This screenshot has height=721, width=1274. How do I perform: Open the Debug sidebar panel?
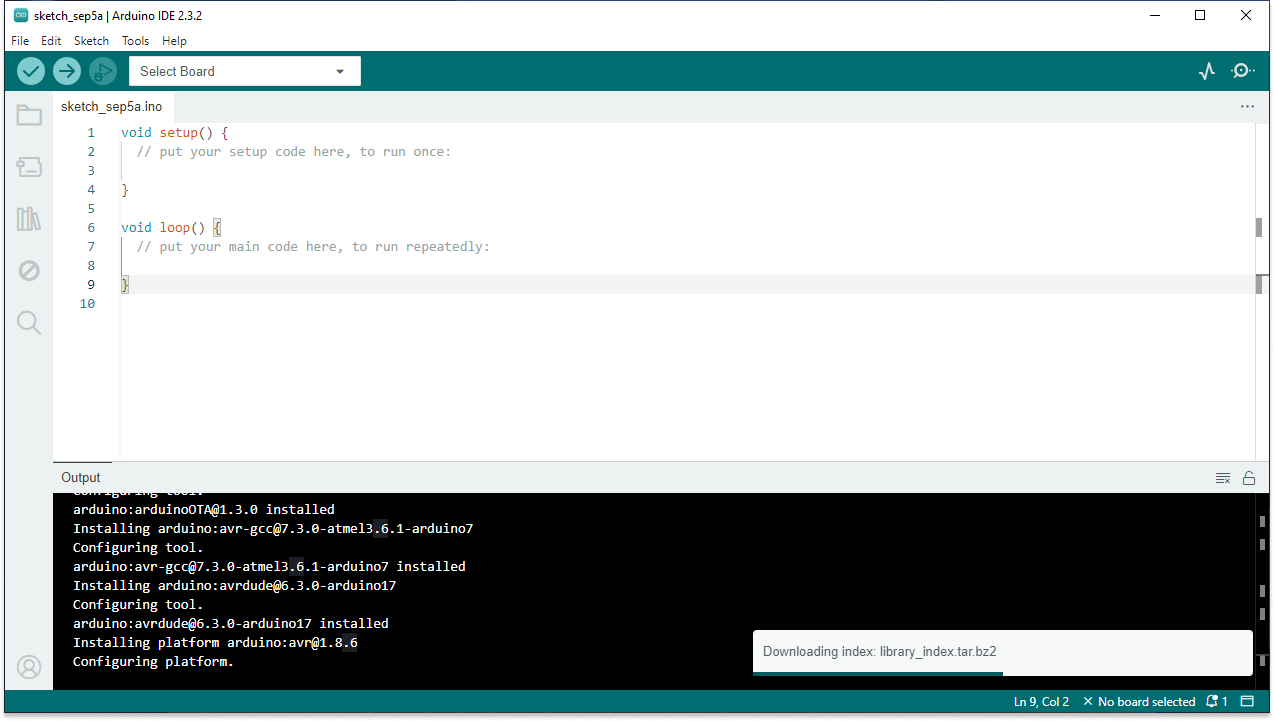pos(29,271)
